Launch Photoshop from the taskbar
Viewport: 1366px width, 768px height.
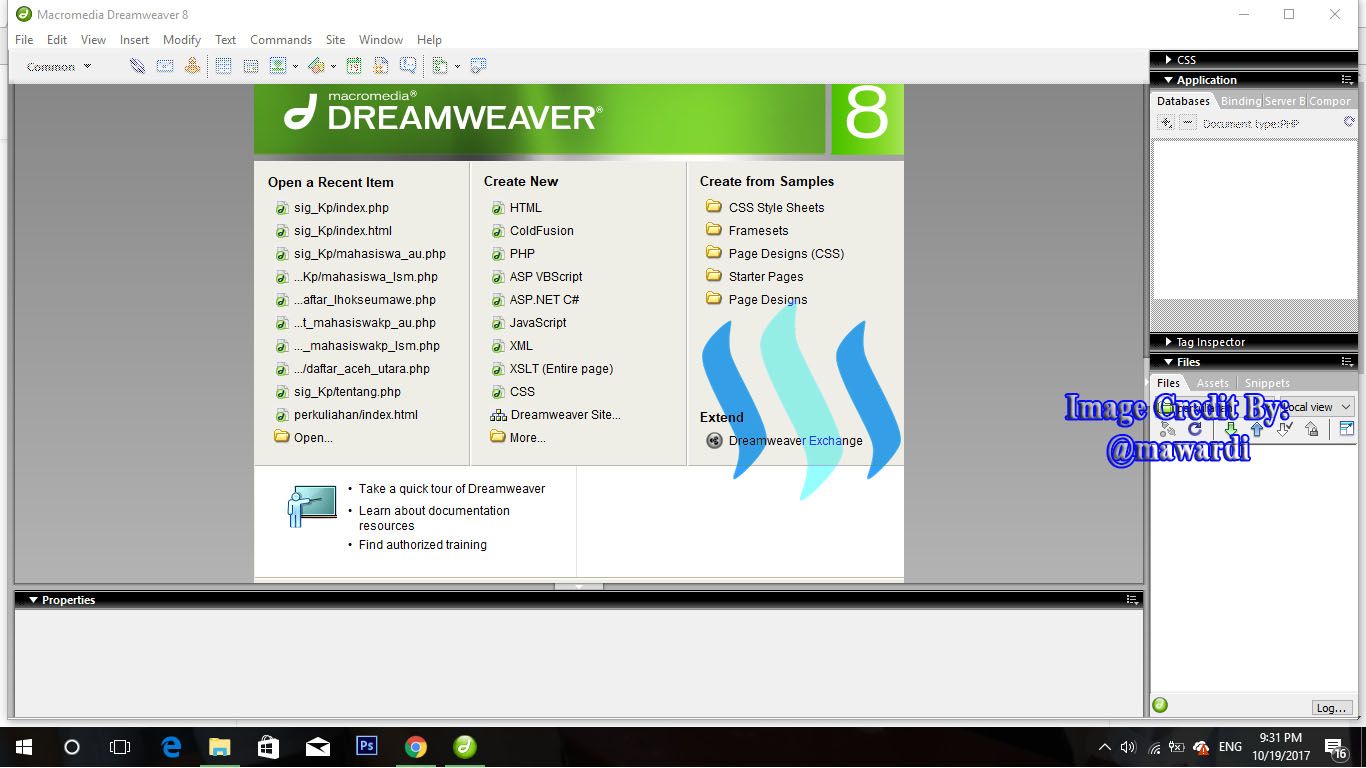click(367, 747)
